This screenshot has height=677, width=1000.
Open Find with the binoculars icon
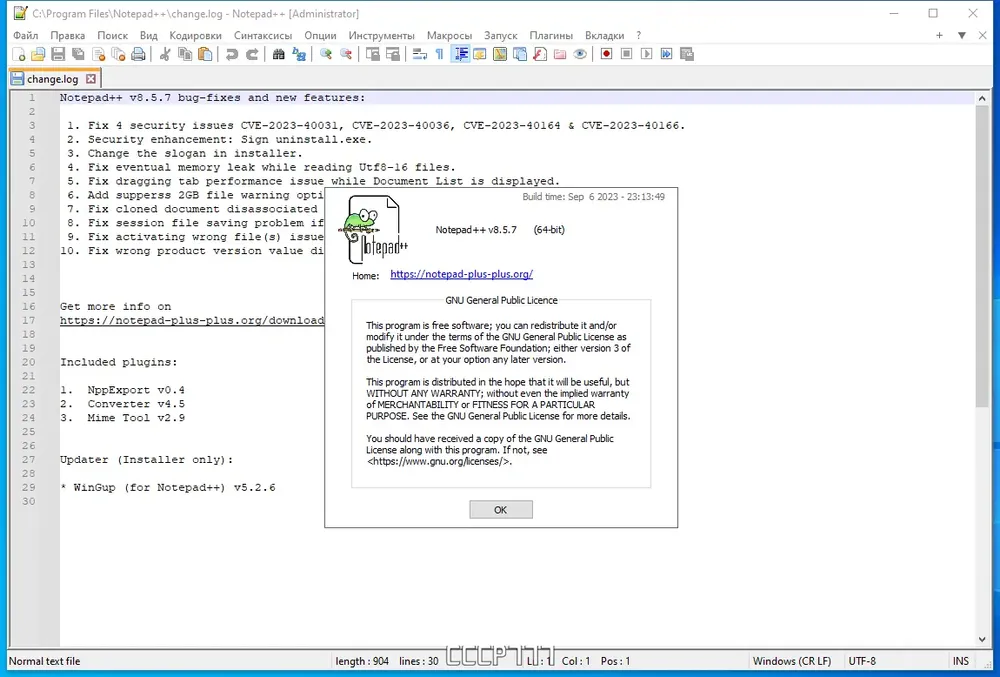point(279,54)
